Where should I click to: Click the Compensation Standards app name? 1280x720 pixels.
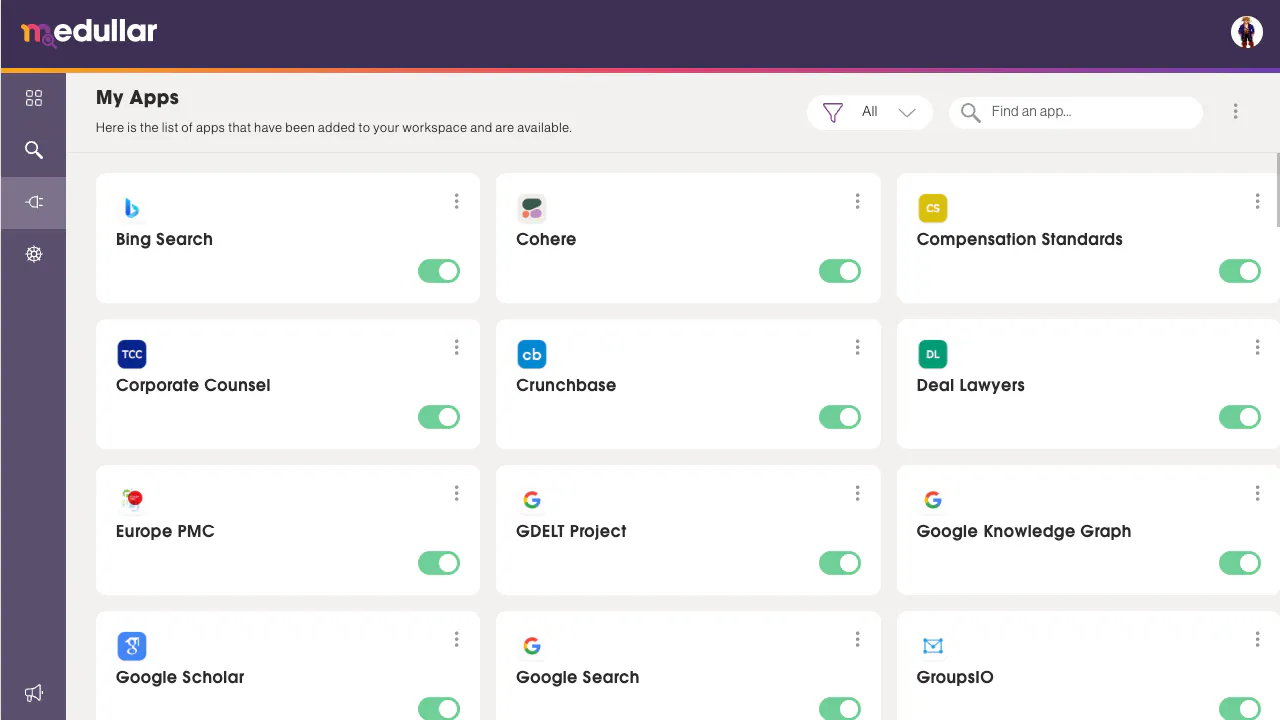pos(1019,239)
